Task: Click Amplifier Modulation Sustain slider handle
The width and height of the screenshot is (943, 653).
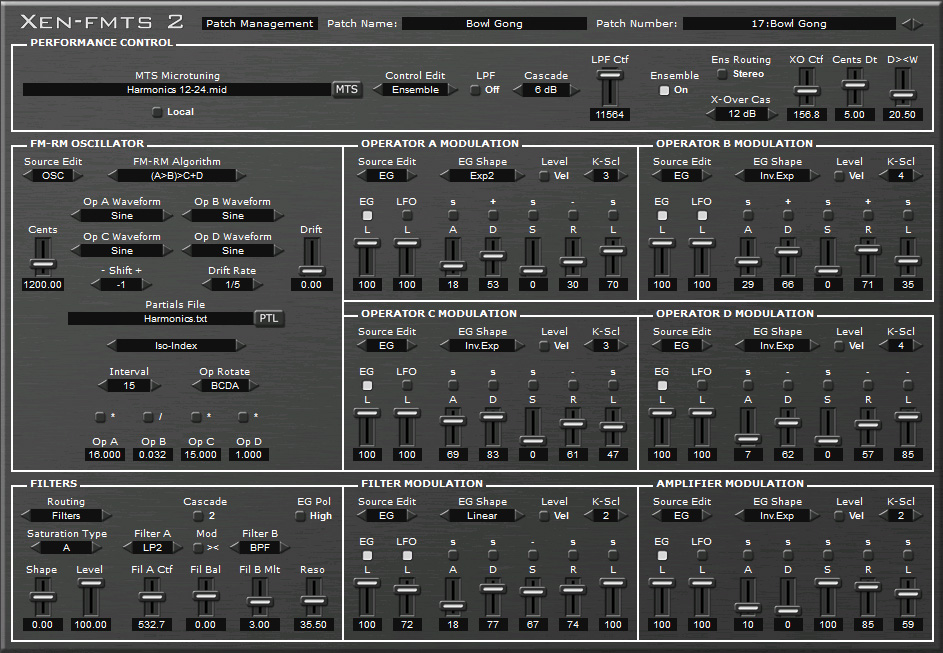Action: [x=828, y=582]
